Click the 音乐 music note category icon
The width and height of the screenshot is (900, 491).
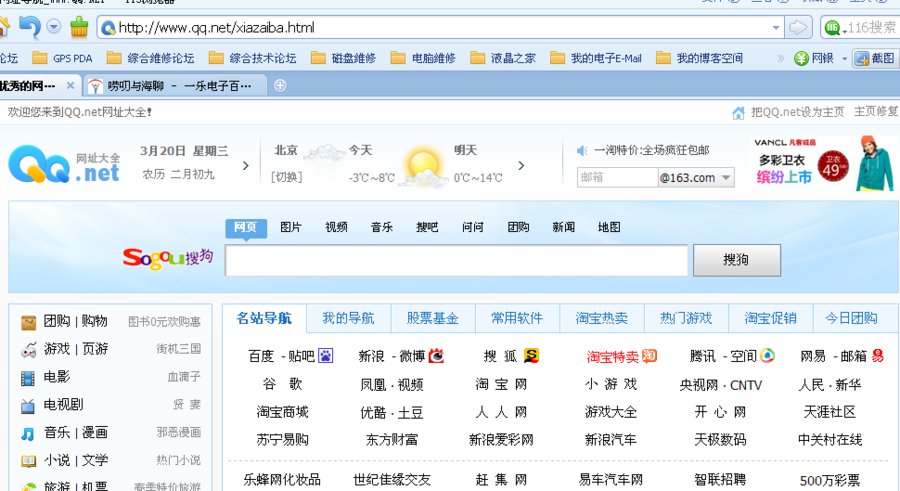(x=28, y=434)
